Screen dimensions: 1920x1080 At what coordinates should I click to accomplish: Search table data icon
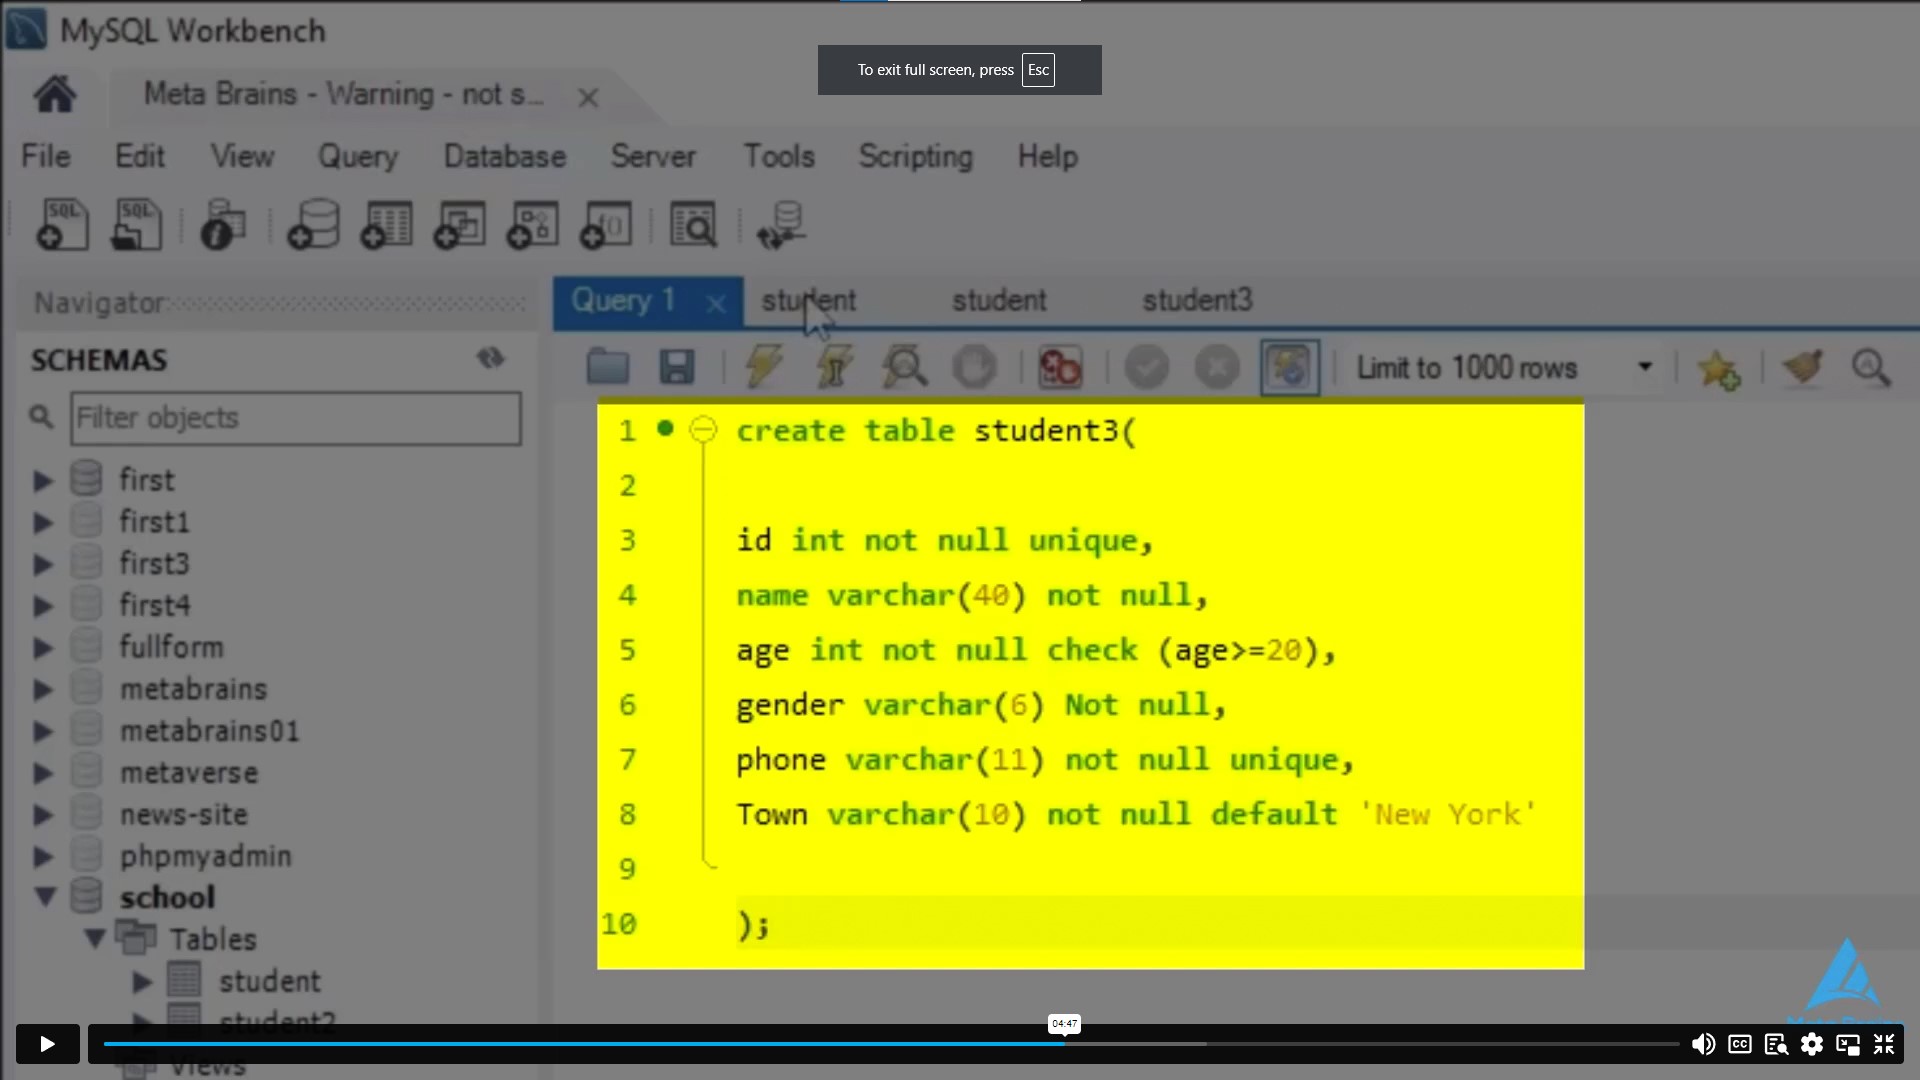tap(693, 224)
